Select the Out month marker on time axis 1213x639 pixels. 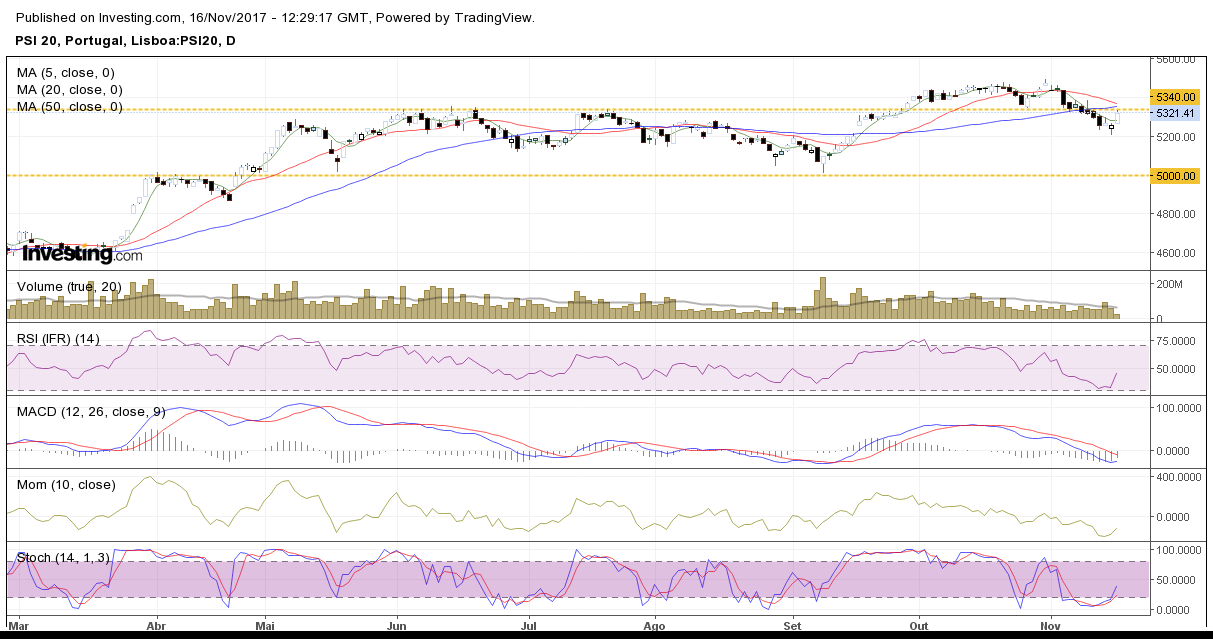[920, 625]
